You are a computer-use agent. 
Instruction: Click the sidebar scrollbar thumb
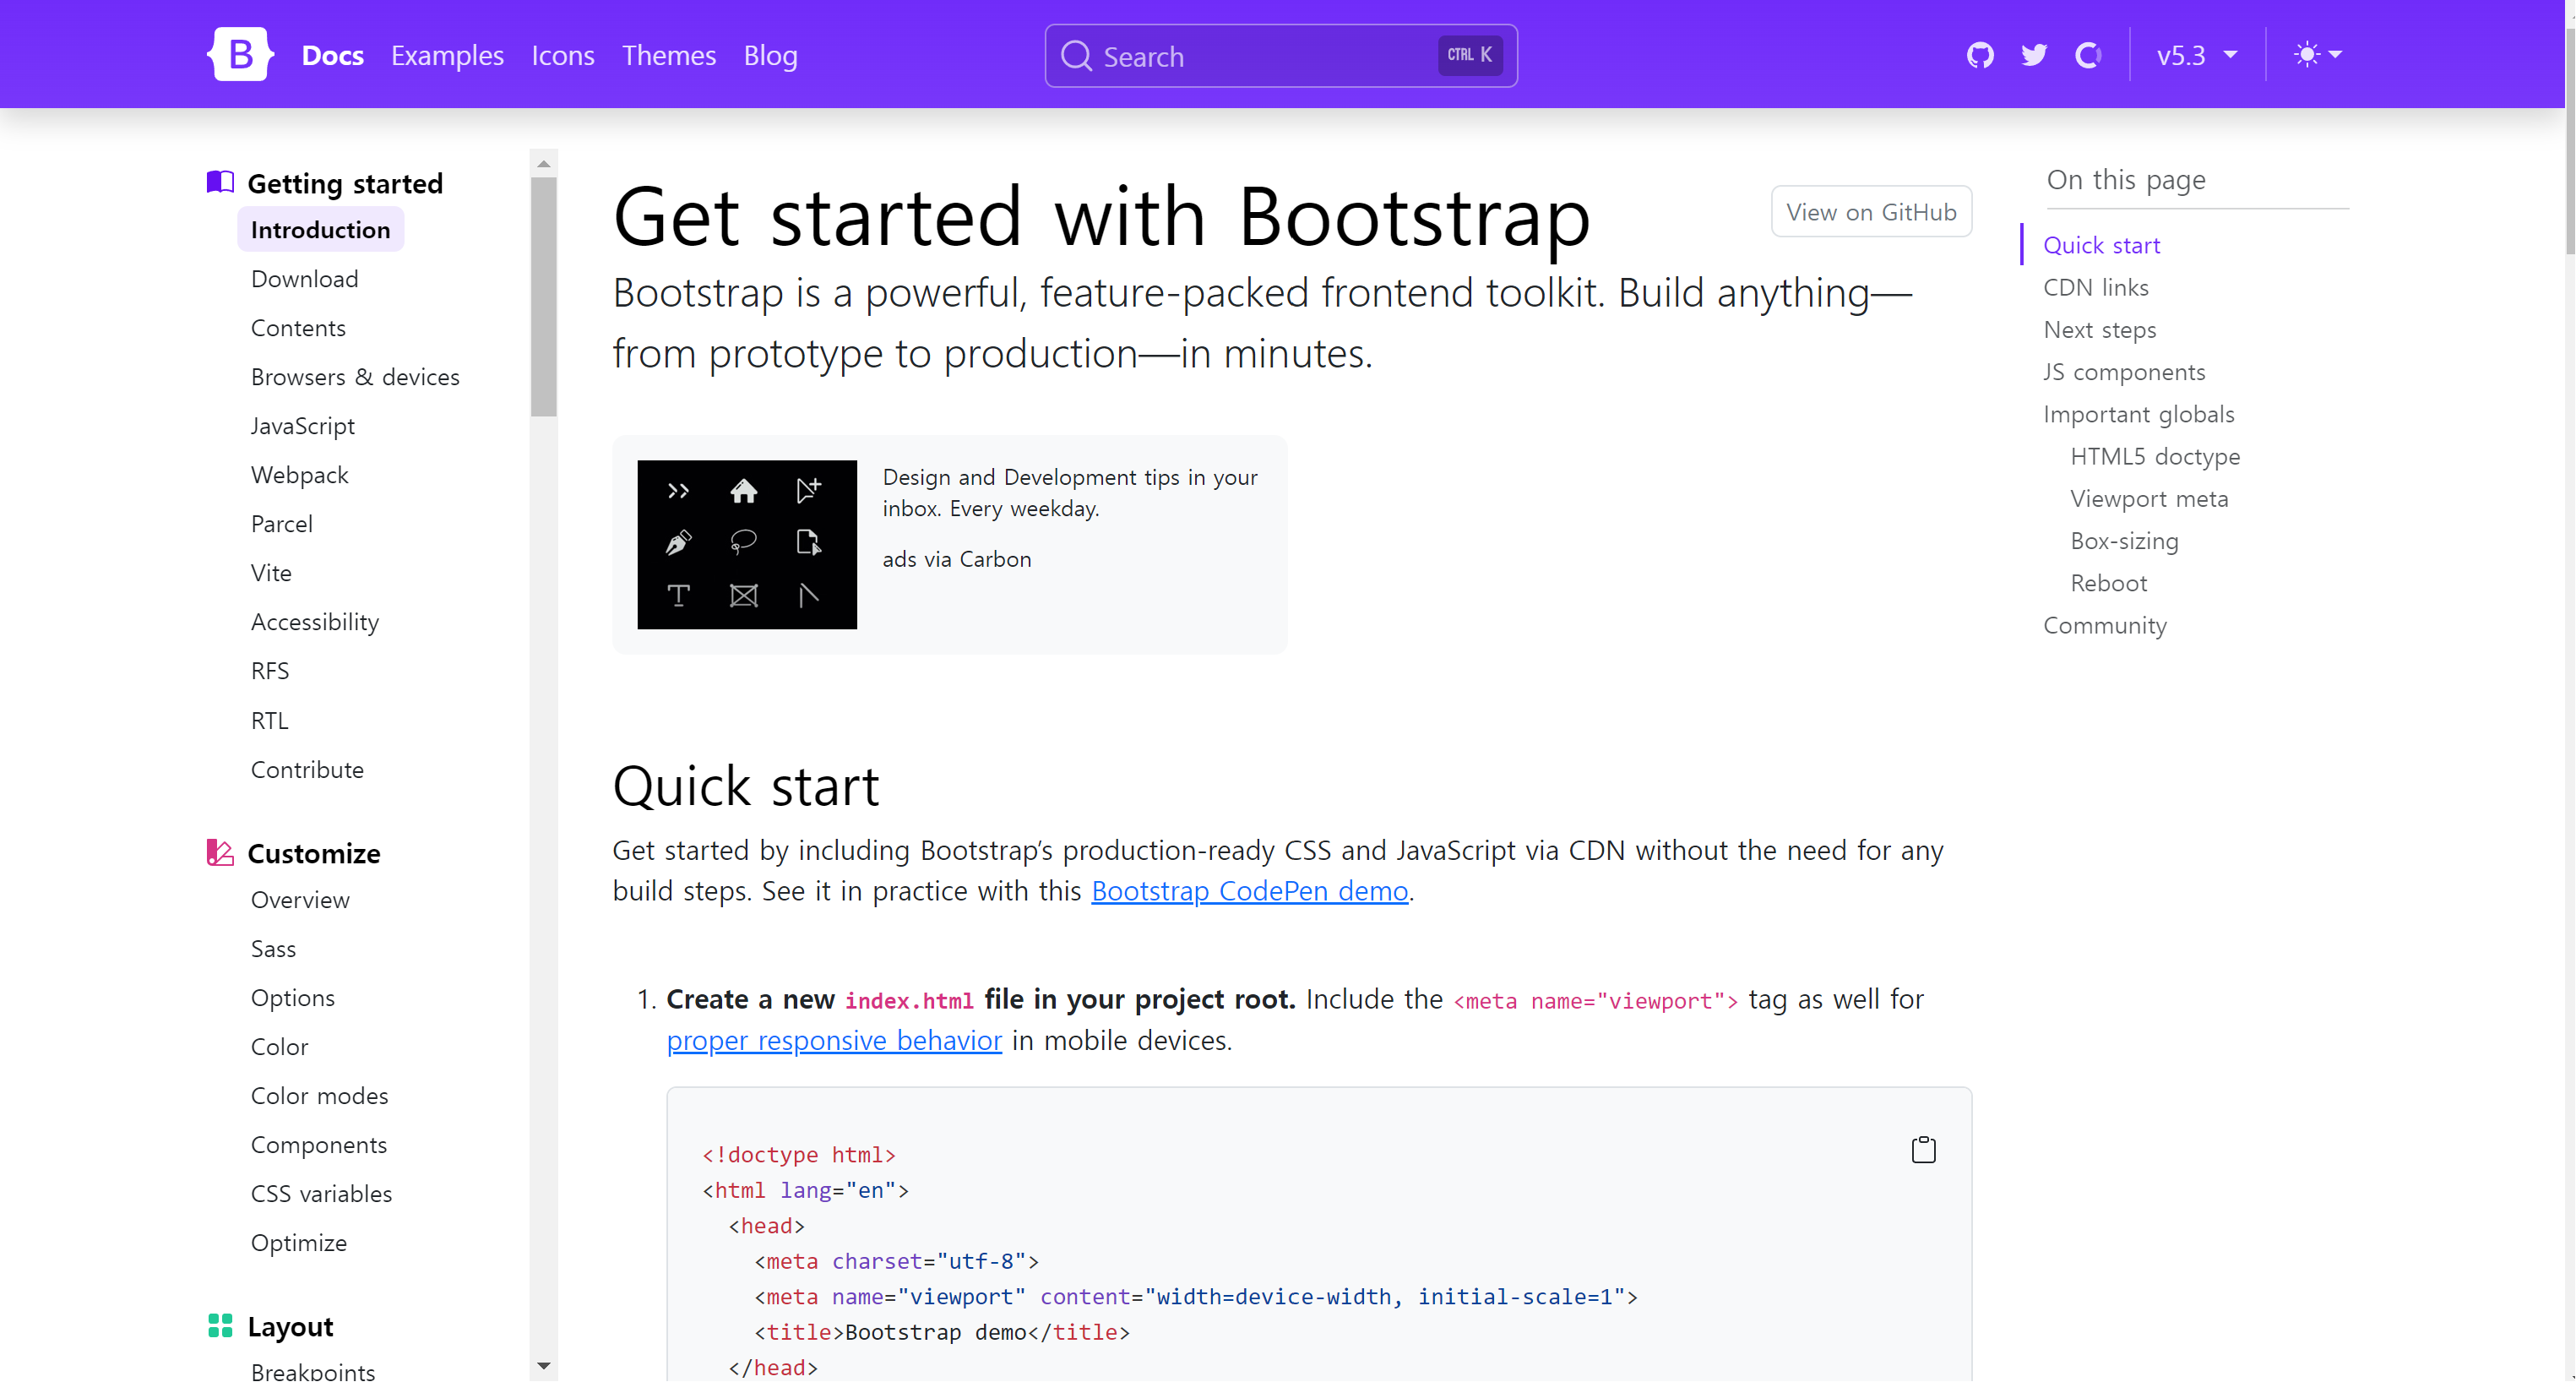pyautogui.click(x=543, y=297)
